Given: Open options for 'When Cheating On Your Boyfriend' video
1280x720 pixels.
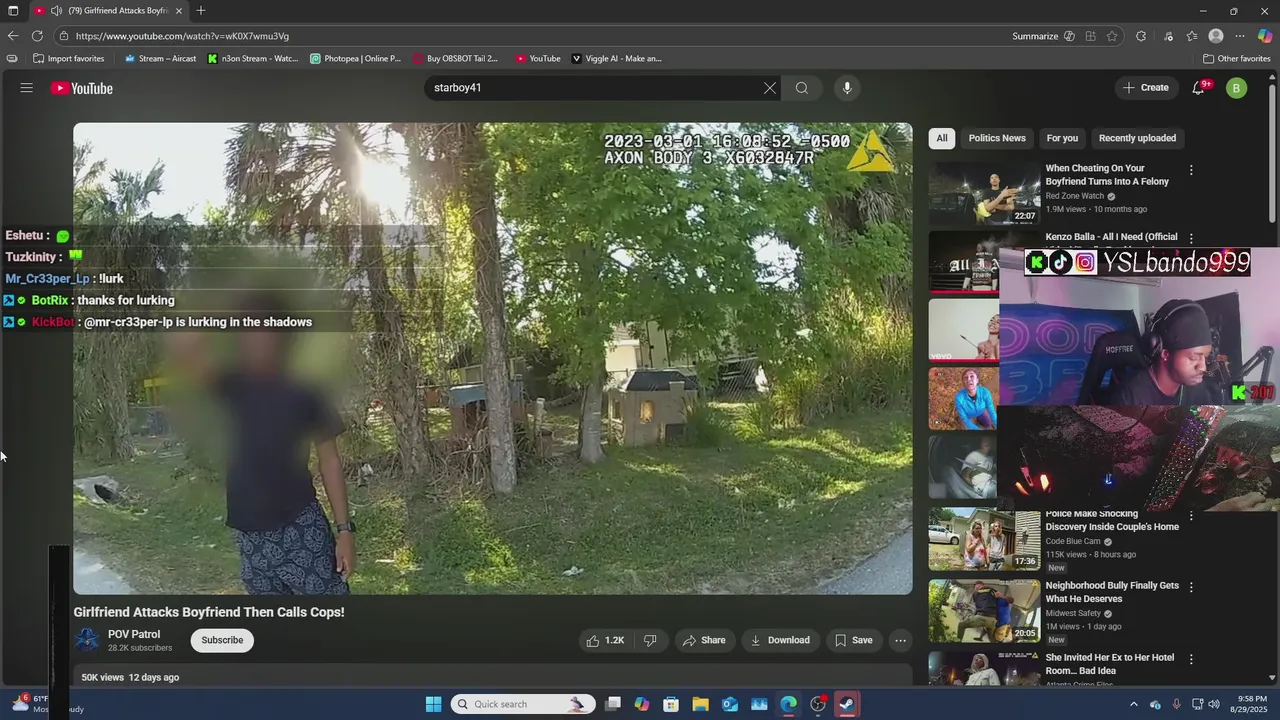Looking at the screenshot, I should point(1191,170).
